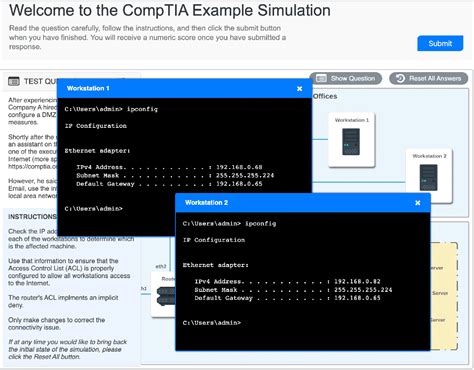Click Workstation 2 default gateway 192.168.0.65
The height and width of the screenshot is (370, 474).
click(x=357, y=298)
